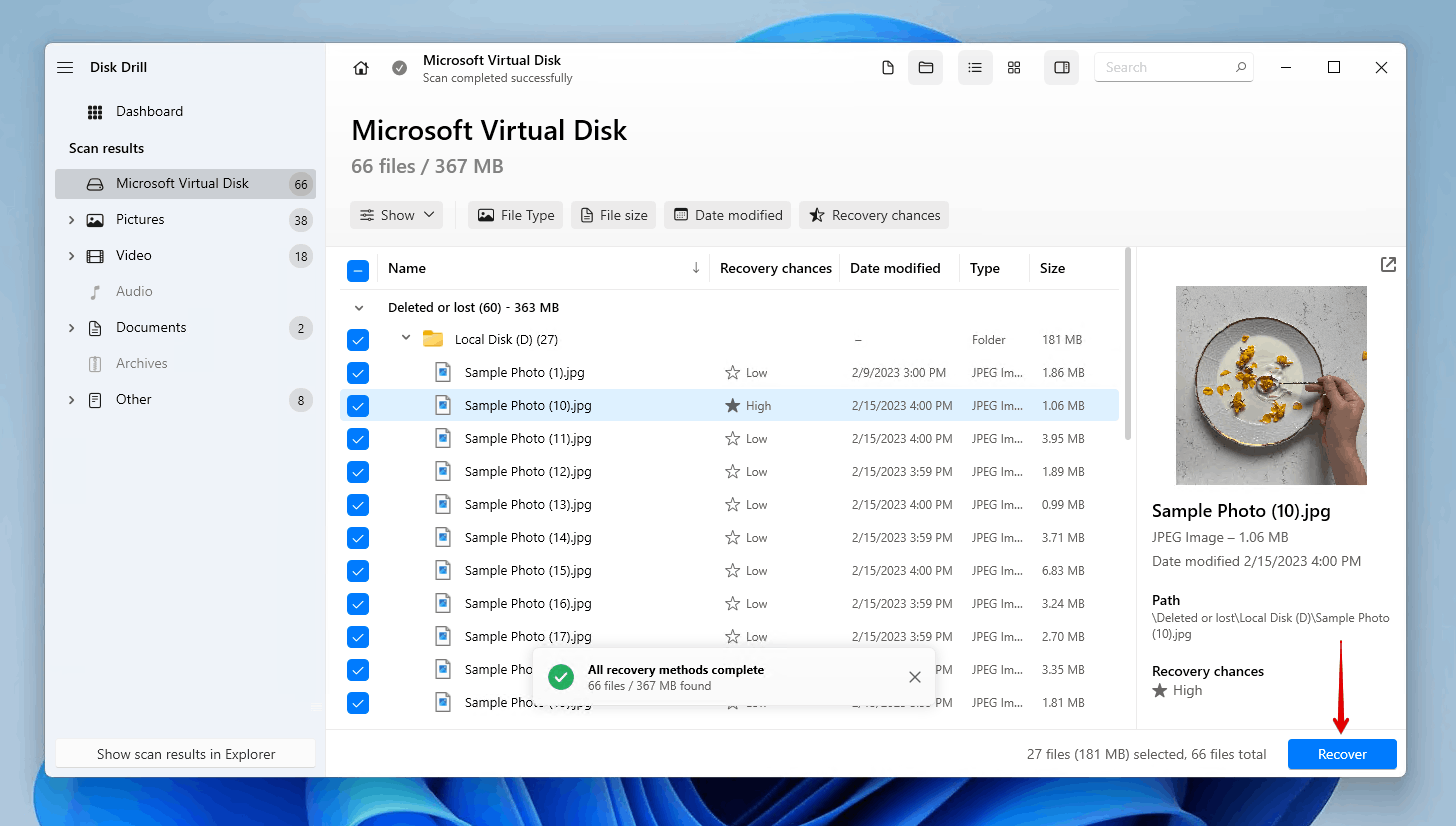The height and width of the screenshot is (826, 1456).
Task: Click the Archives category icon
Action: pos(95,364)
